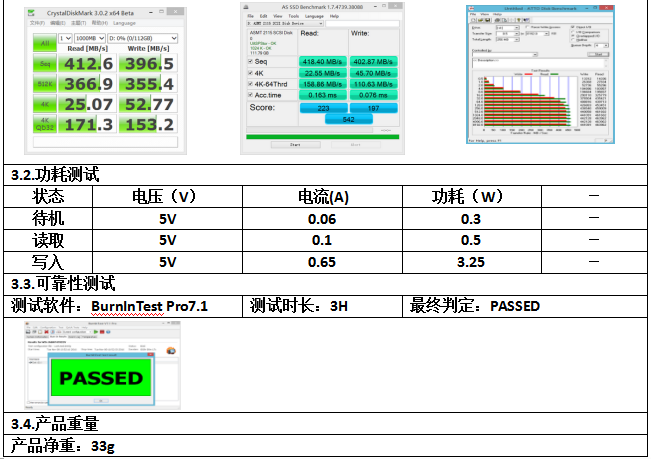Click the Start button in AS SSD Benchmark
Screen dimensions: 651x459
295,145
